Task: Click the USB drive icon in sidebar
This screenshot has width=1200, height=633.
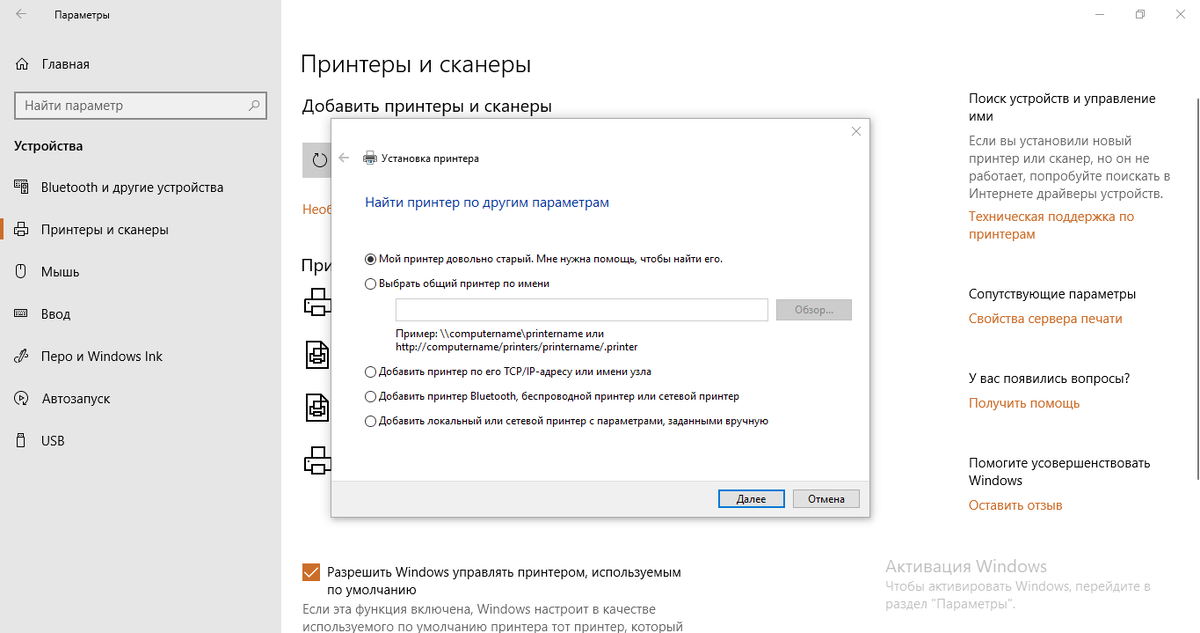Action: [22, 441]
